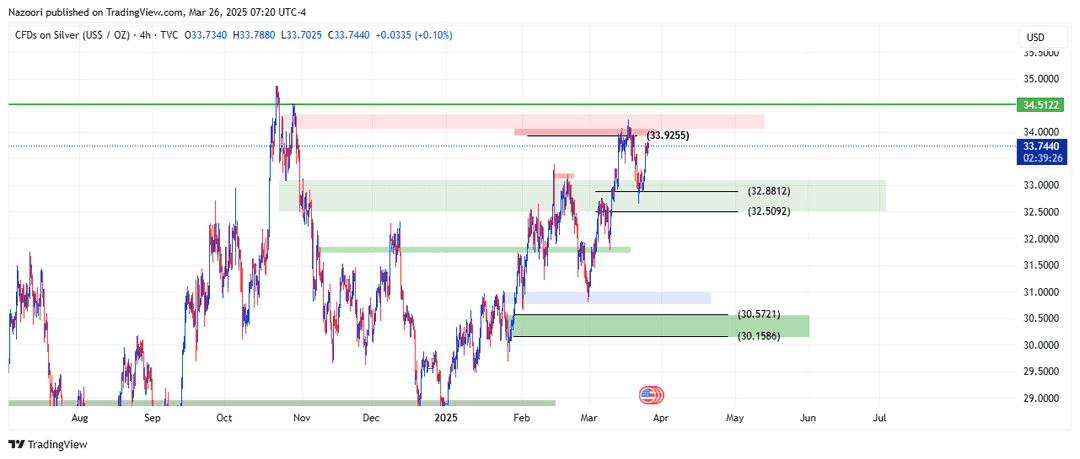Select the blue rectangle near 31.0000

point(617,298)
